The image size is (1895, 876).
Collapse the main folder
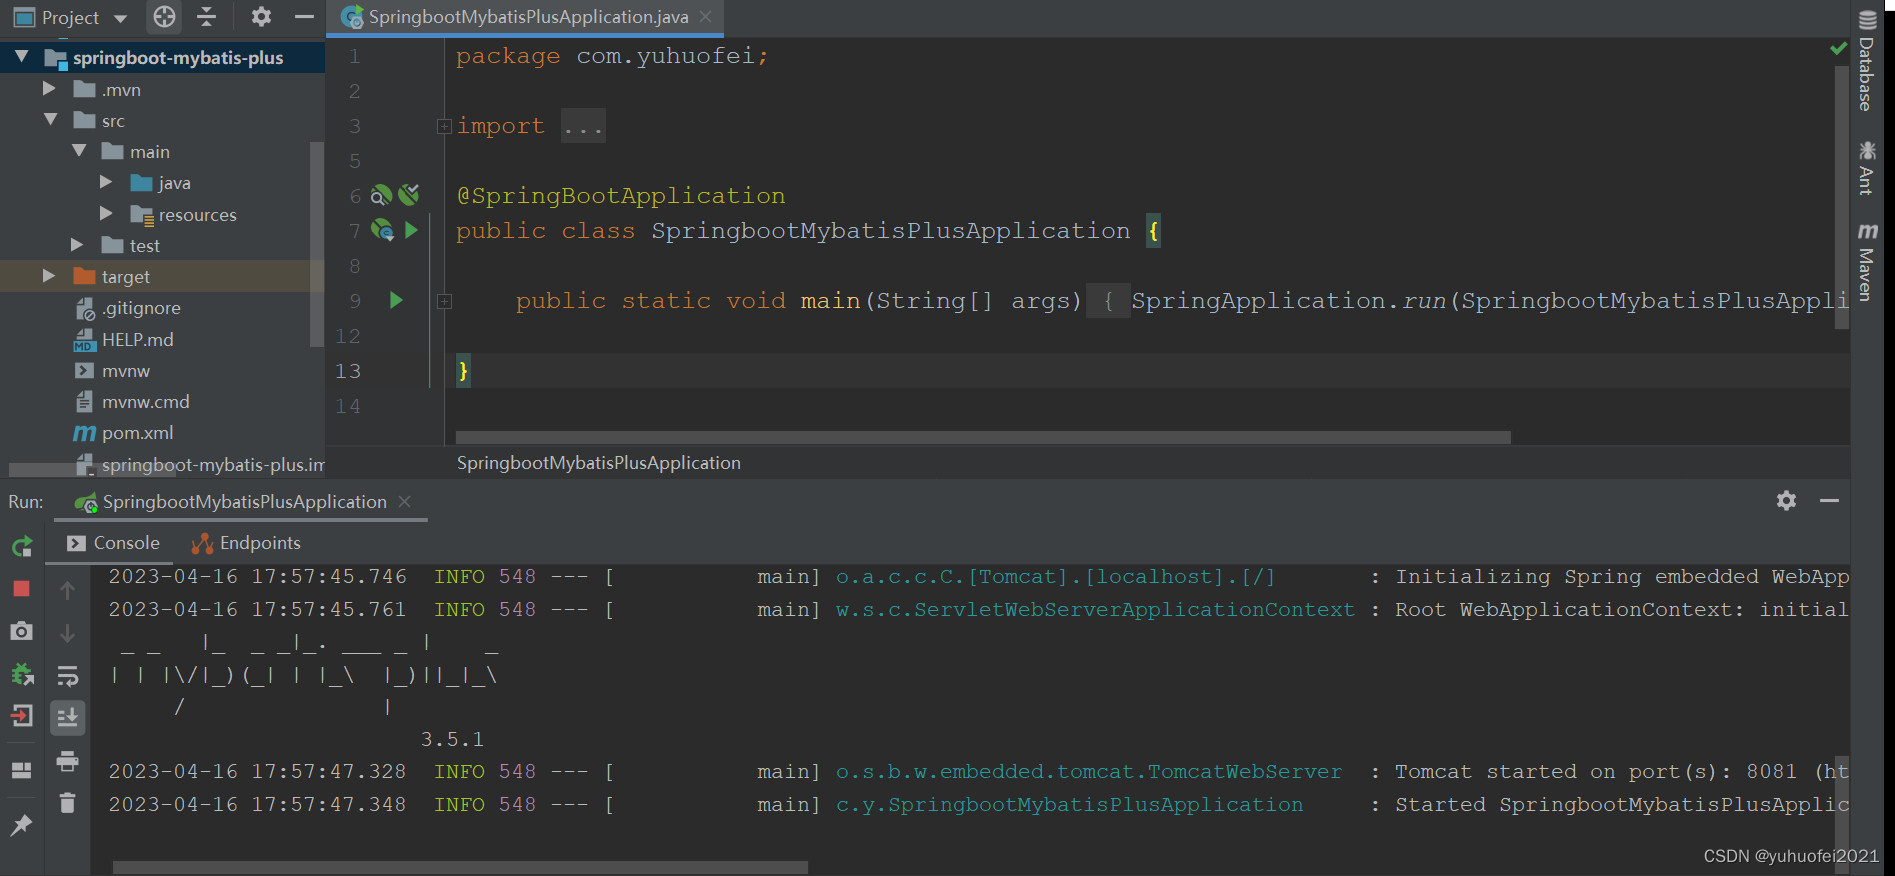(78, 151)
